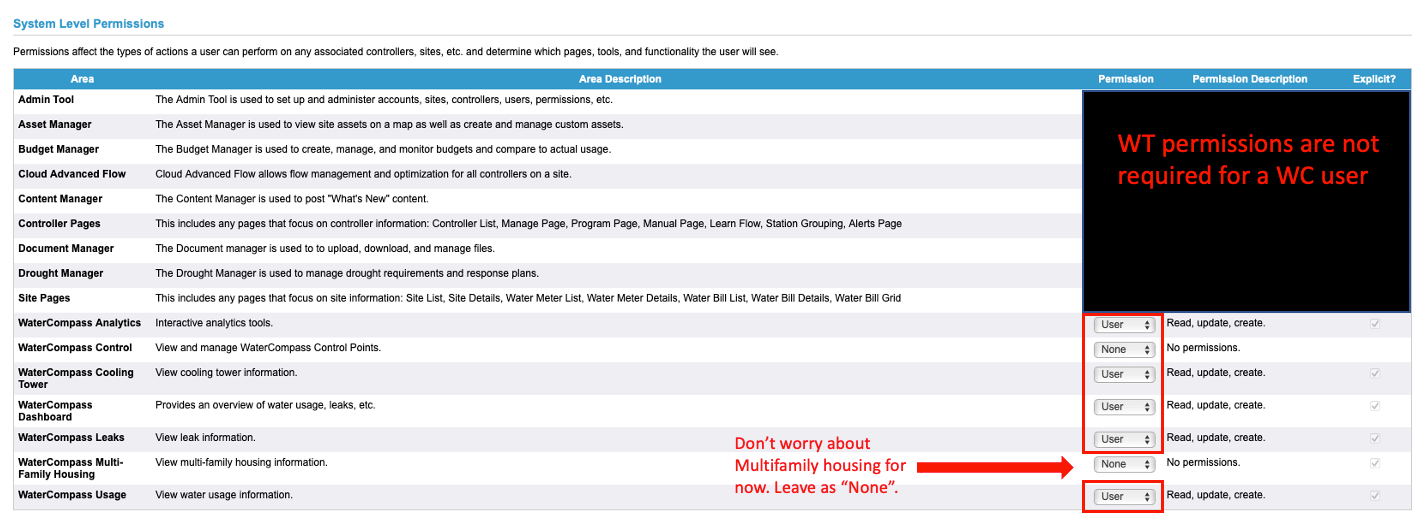Click the System Level Permissions heading
Screen dimensions: 1423x522
[x=89, y=23]
